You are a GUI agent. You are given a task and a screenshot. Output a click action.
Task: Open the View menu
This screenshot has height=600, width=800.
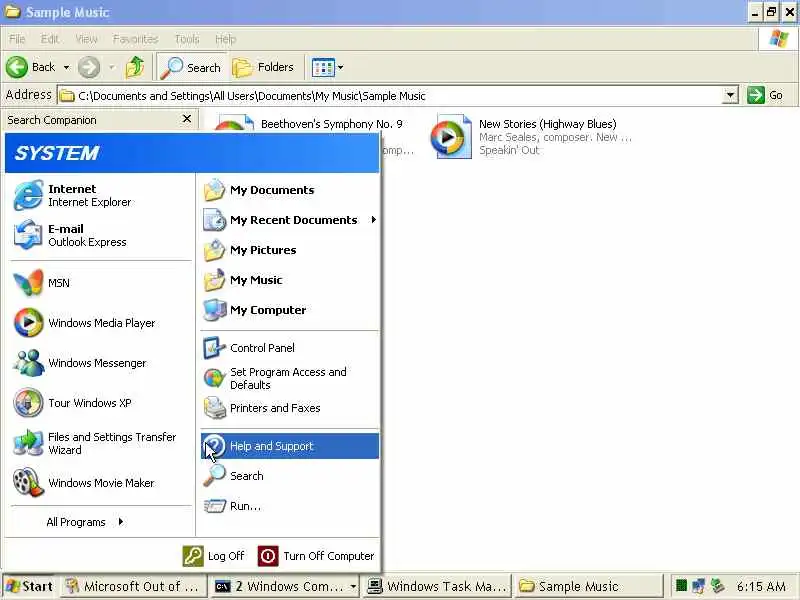[86, 39]
